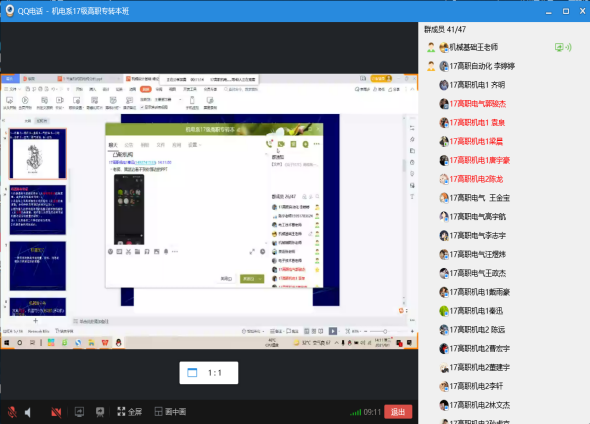Viewport: 590px width, 424px height.
Task: Select member 17高职电气 王金宝
Action: tap(474, 198)
